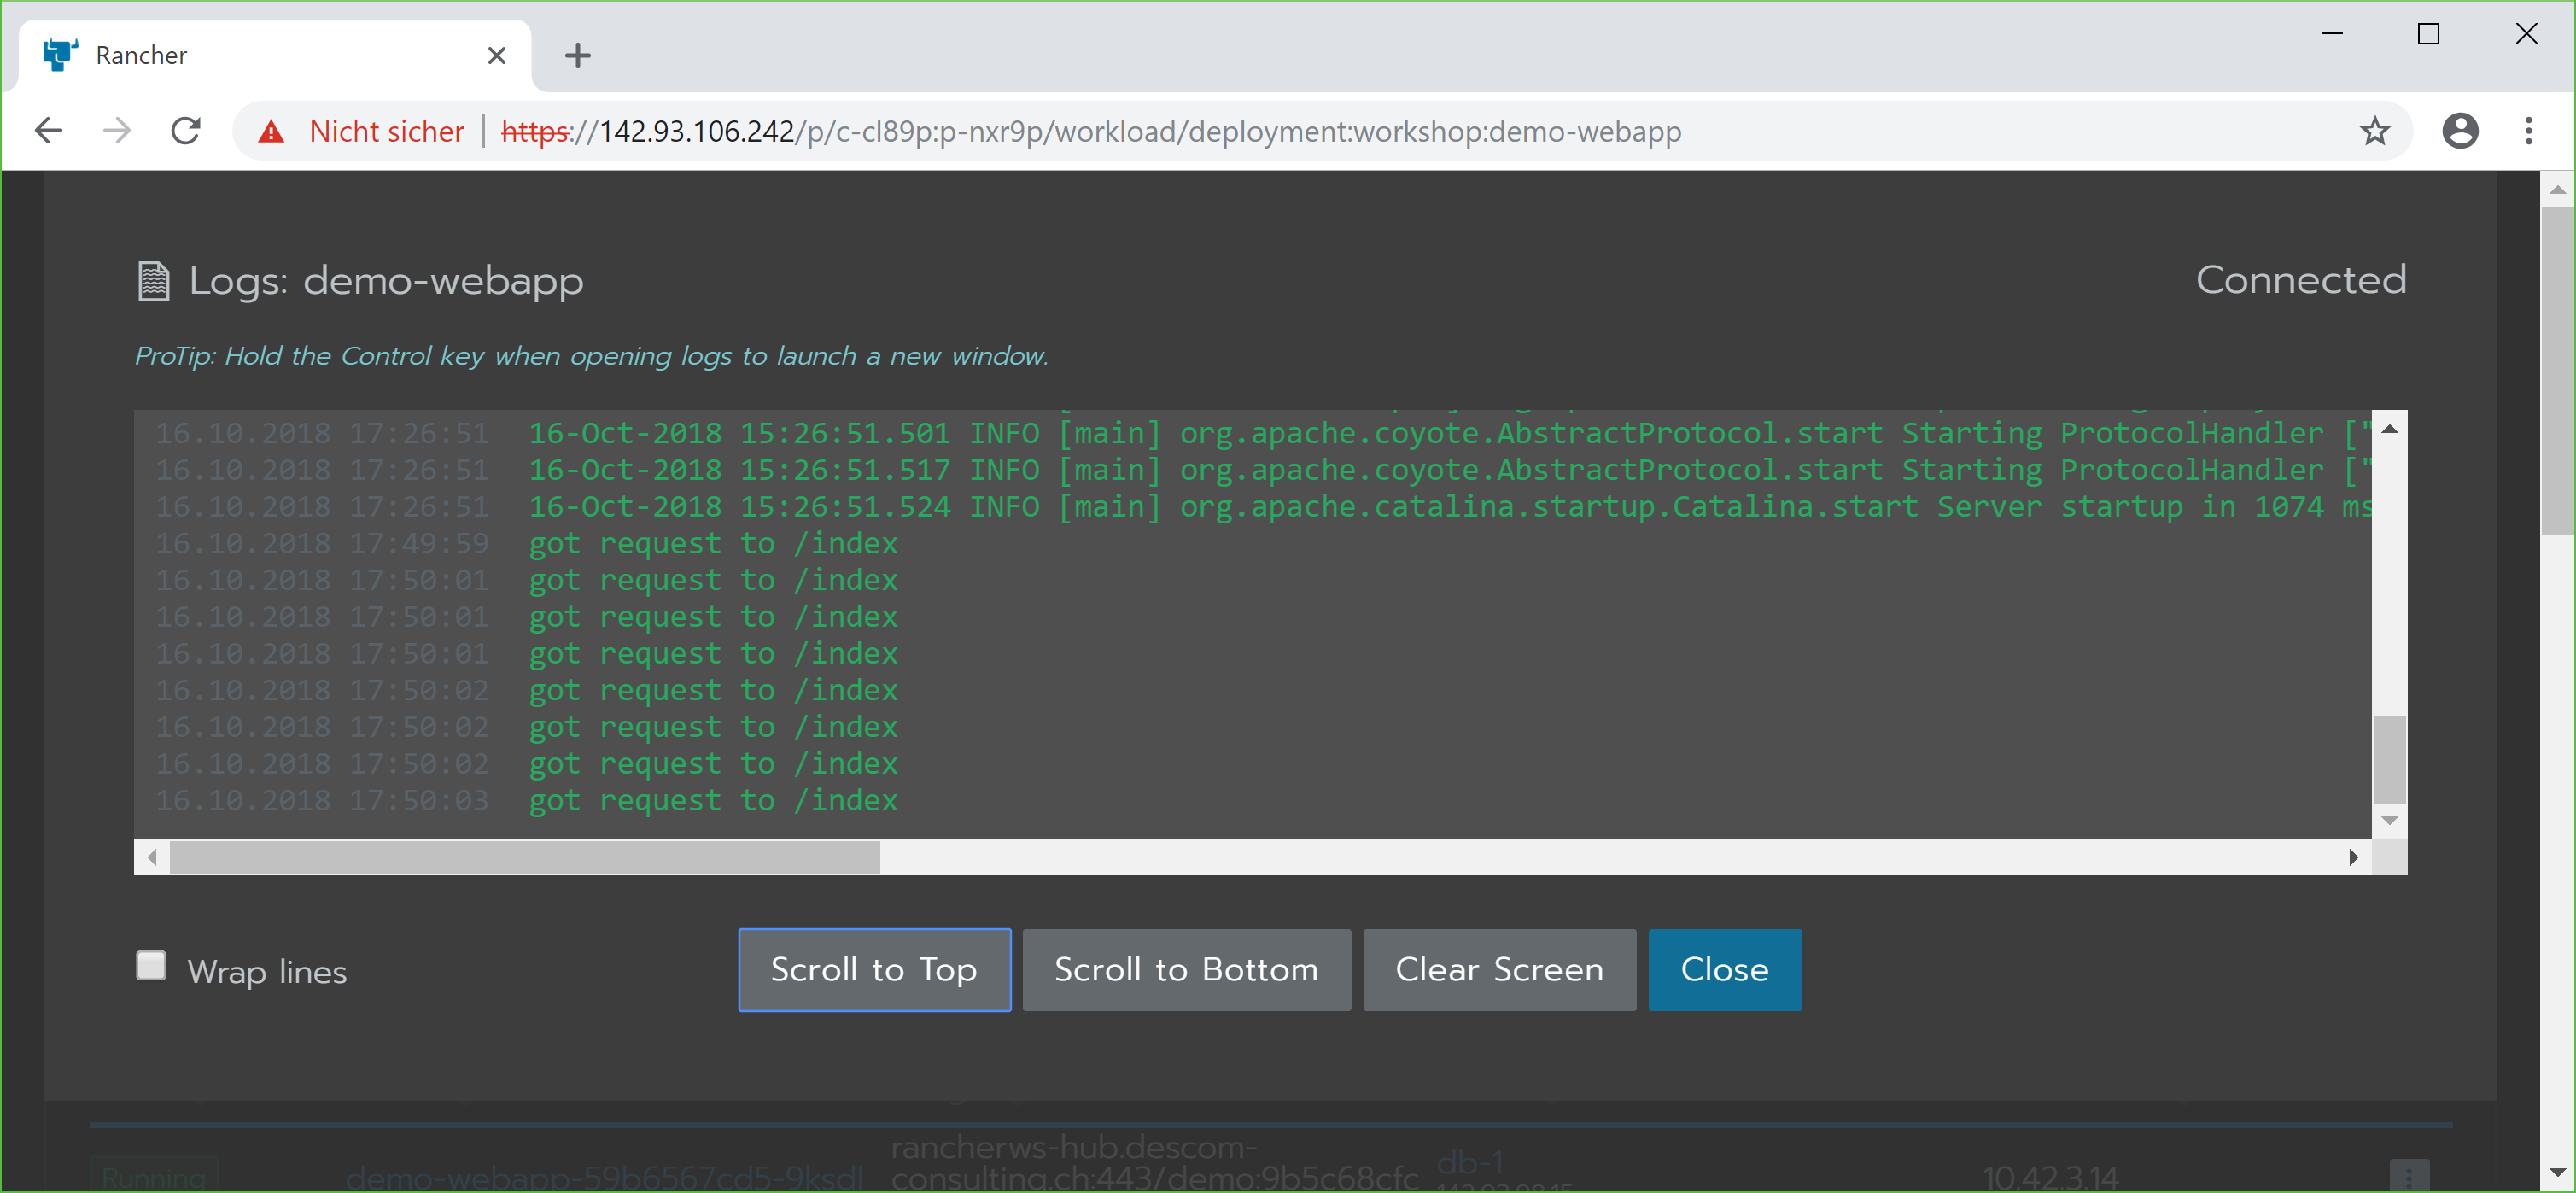Click the 'Nicht sicher' warning triangle icon
The width and height of the screenshot is (2576, 1193).
point(271,131)
